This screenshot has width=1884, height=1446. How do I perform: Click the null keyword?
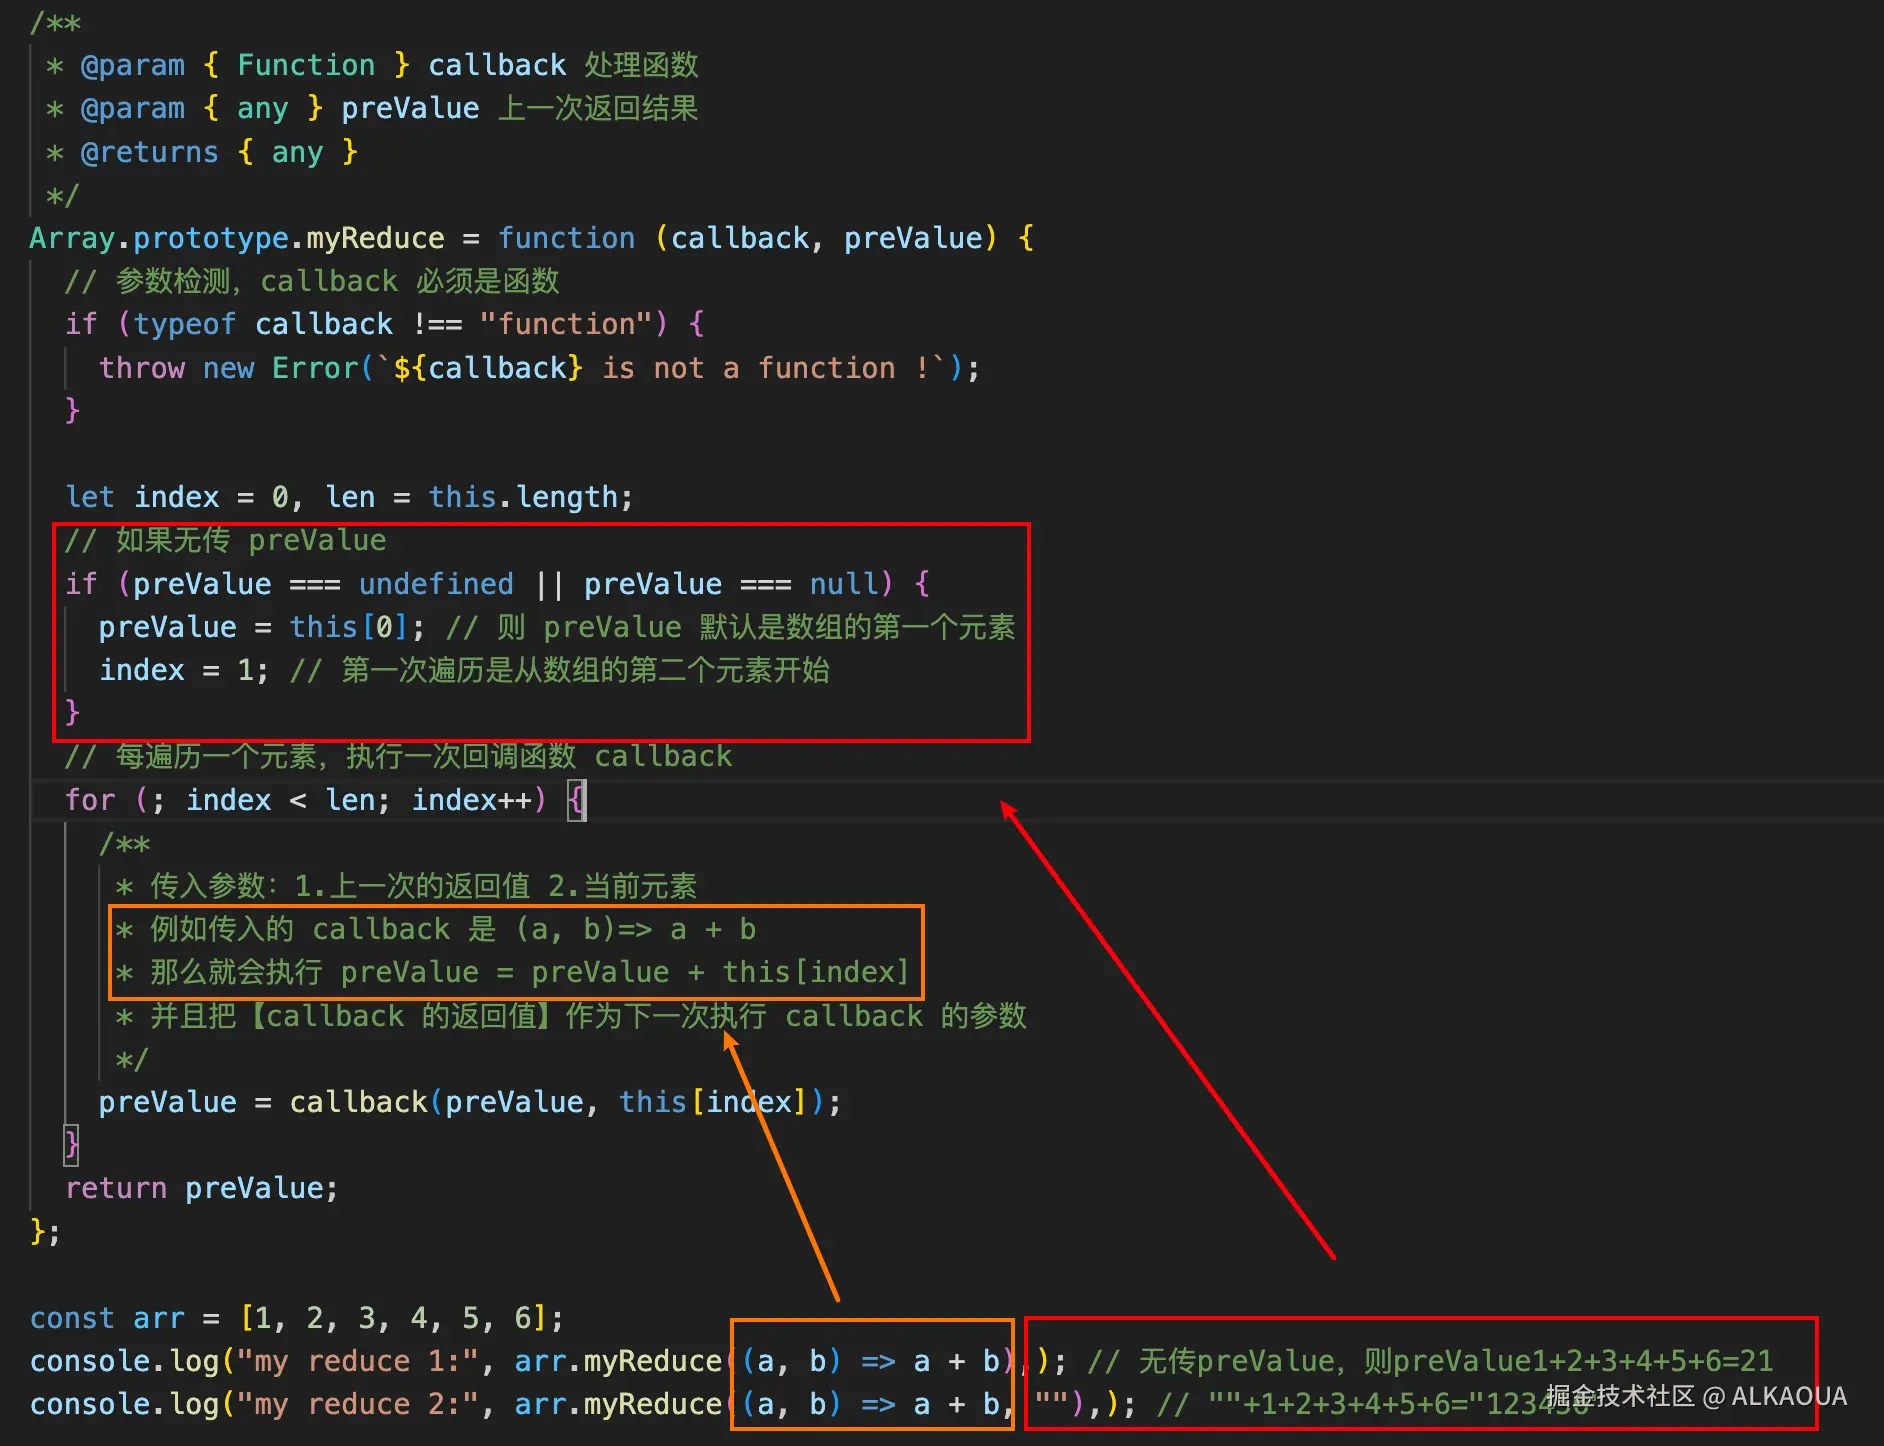[x=844, y=584]
